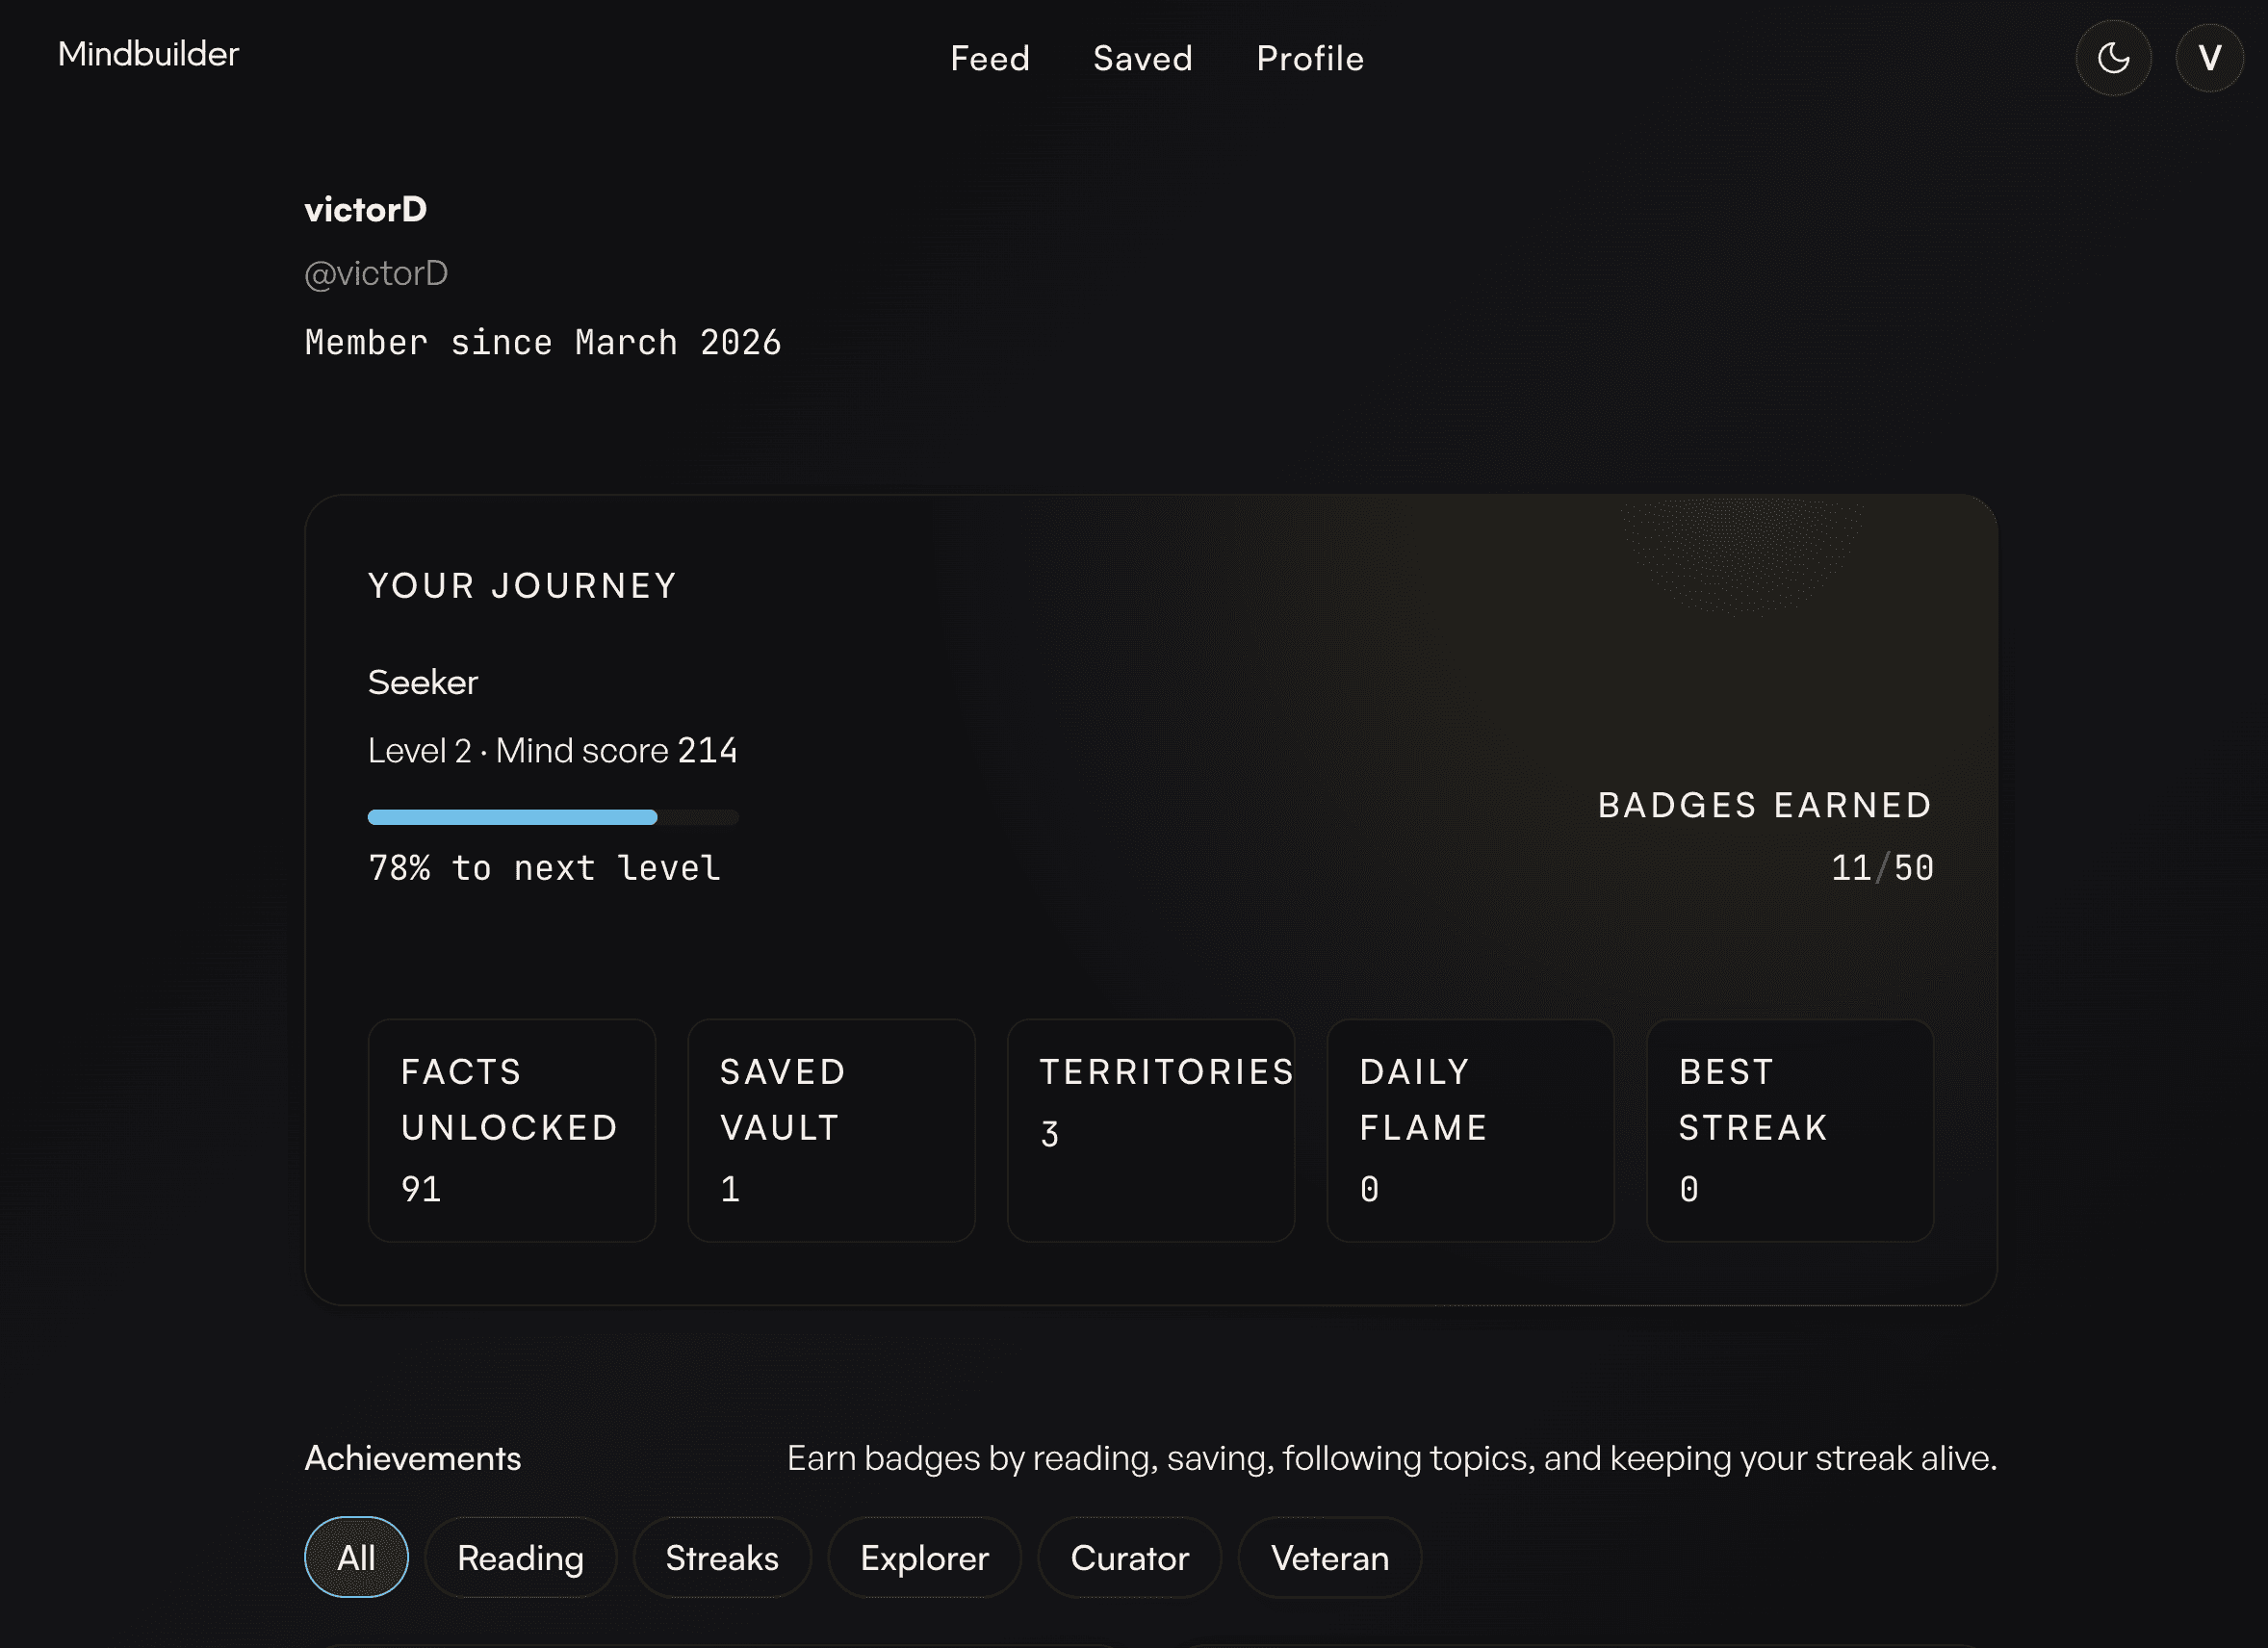Open the Profile nav link
This screenshot has height=1648, width=2268.
click(x=1310, y=58)
